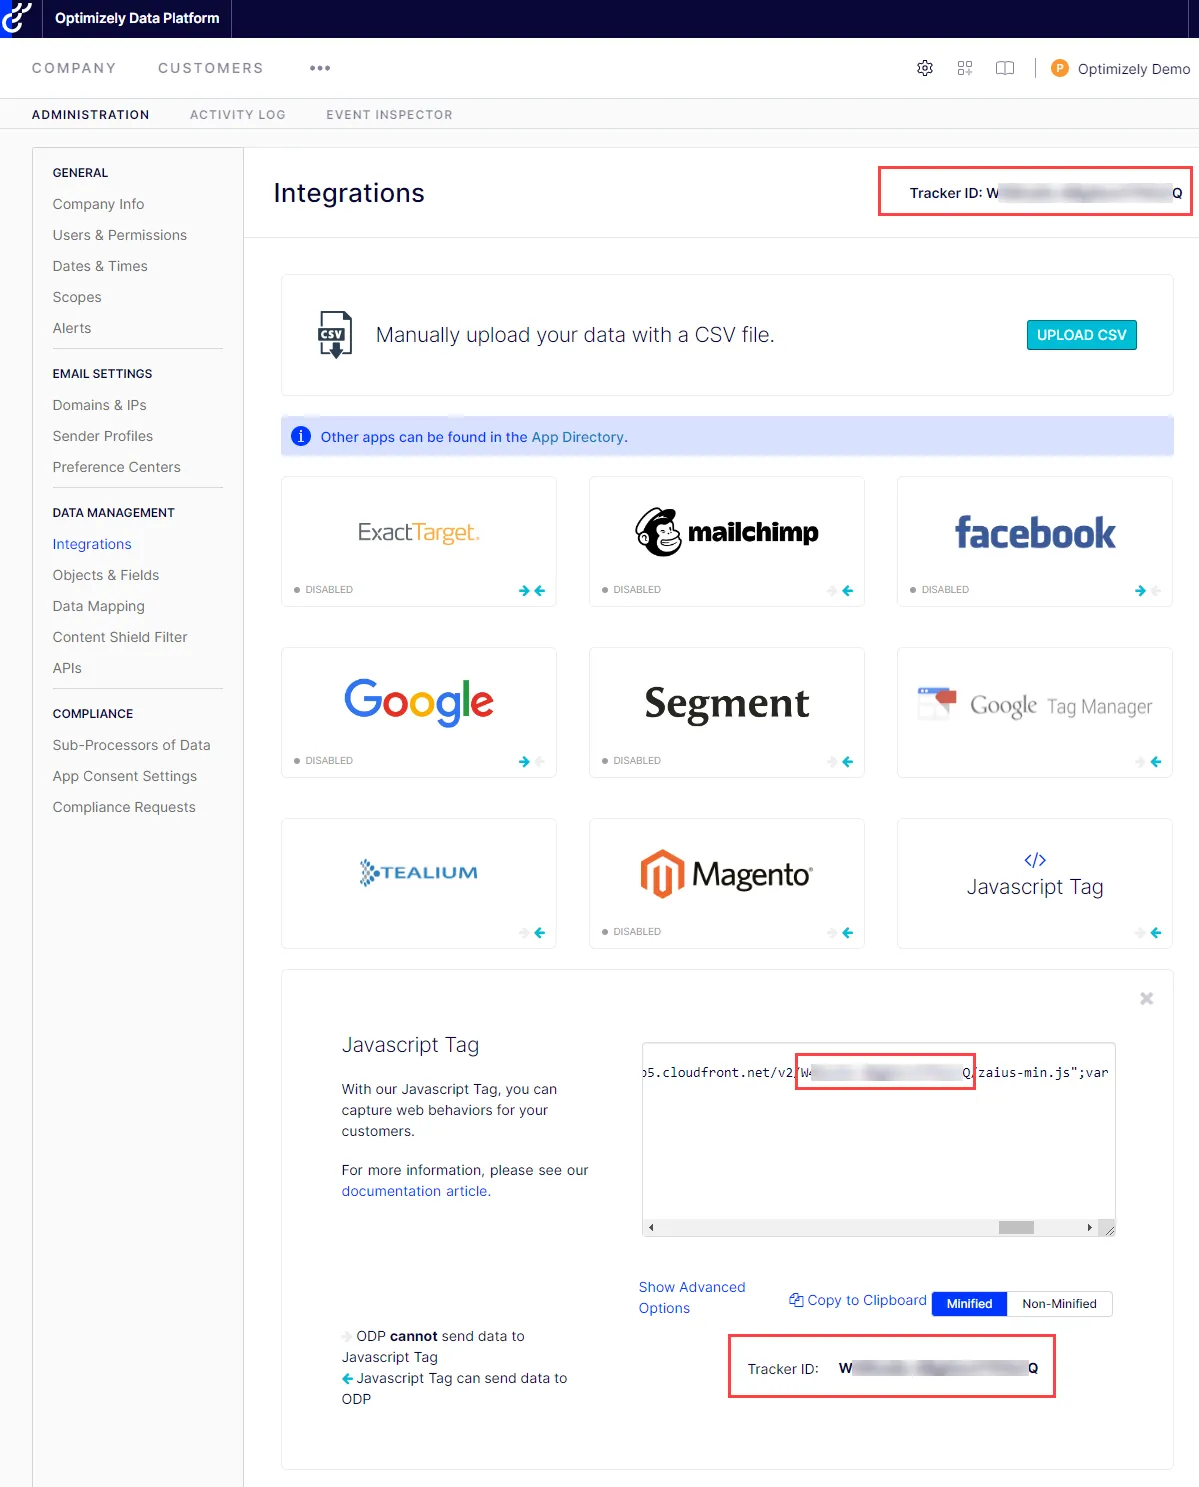Viewport: 1199px width, 1487px height.
Task: Click the Javascript Tag code icon
Action: pos(1035,860)
